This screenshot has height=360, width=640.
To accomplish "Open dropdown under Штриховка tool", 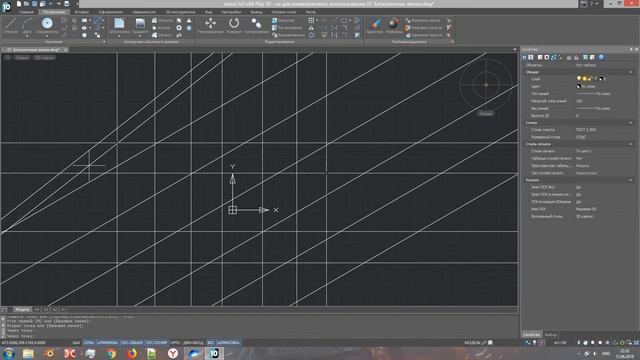I will pos(119,36).
